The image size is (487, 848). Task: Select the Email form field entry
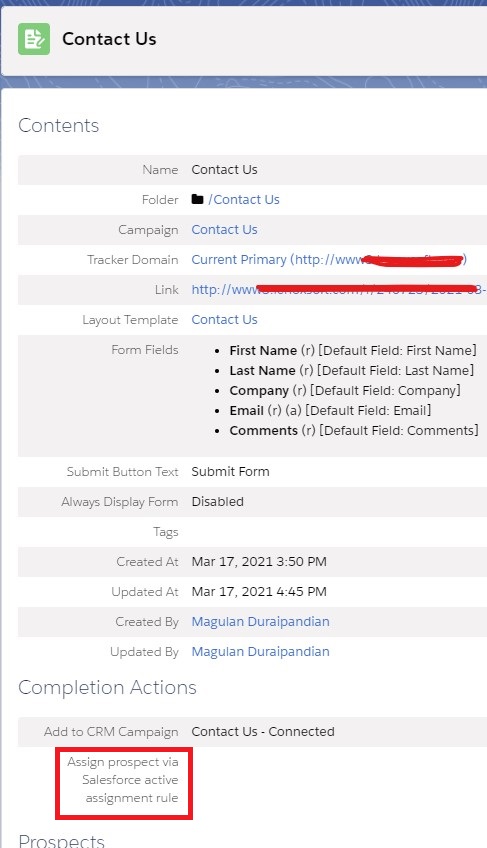coord(330,410)
